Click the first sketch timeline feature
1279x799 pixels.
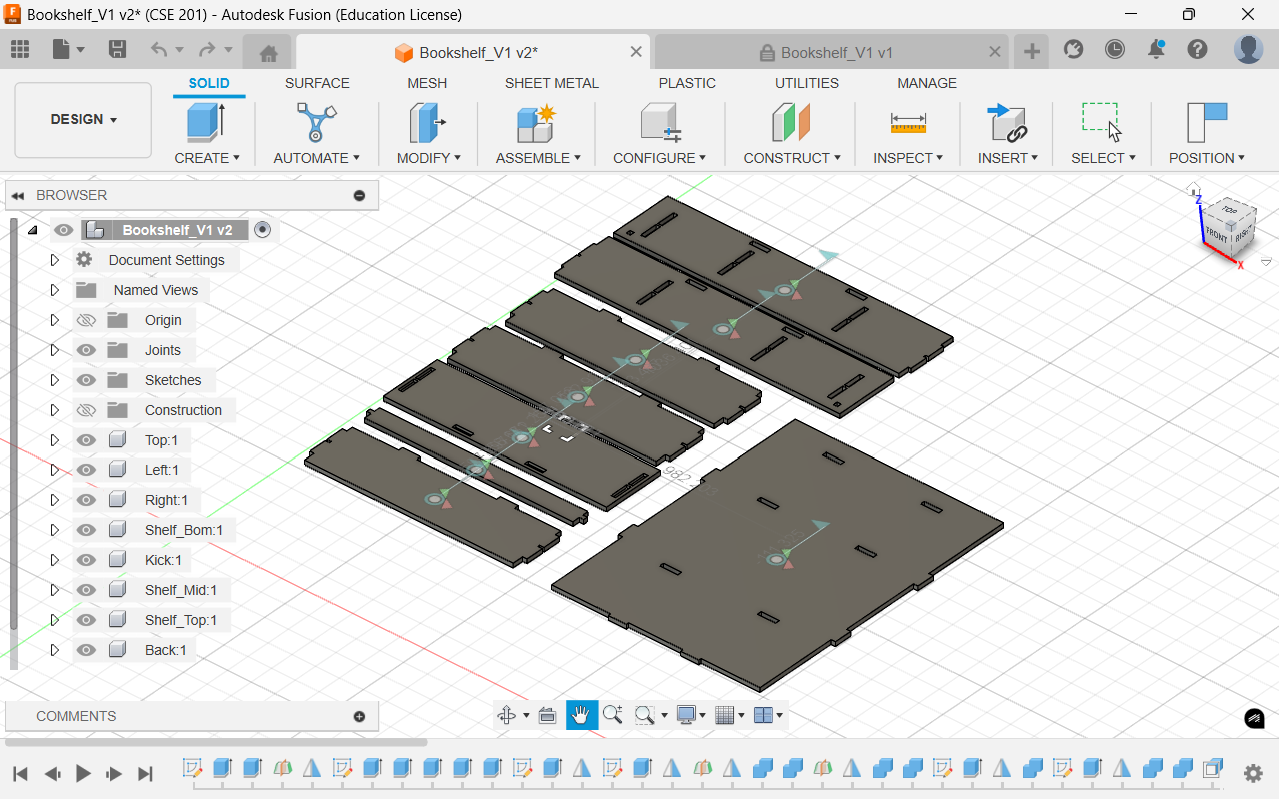(192, 768)
